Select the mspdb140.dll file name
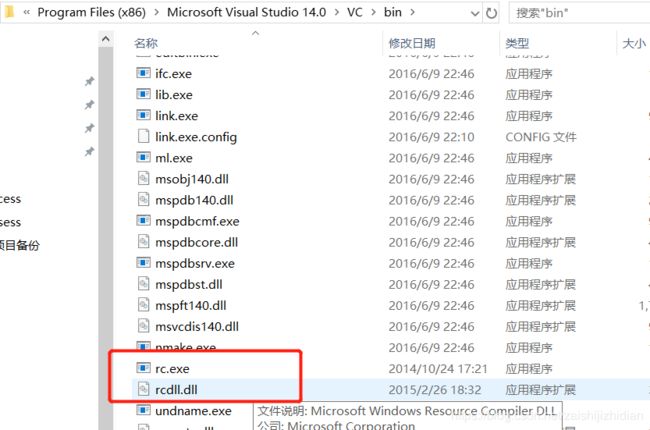 click(194, 200)
